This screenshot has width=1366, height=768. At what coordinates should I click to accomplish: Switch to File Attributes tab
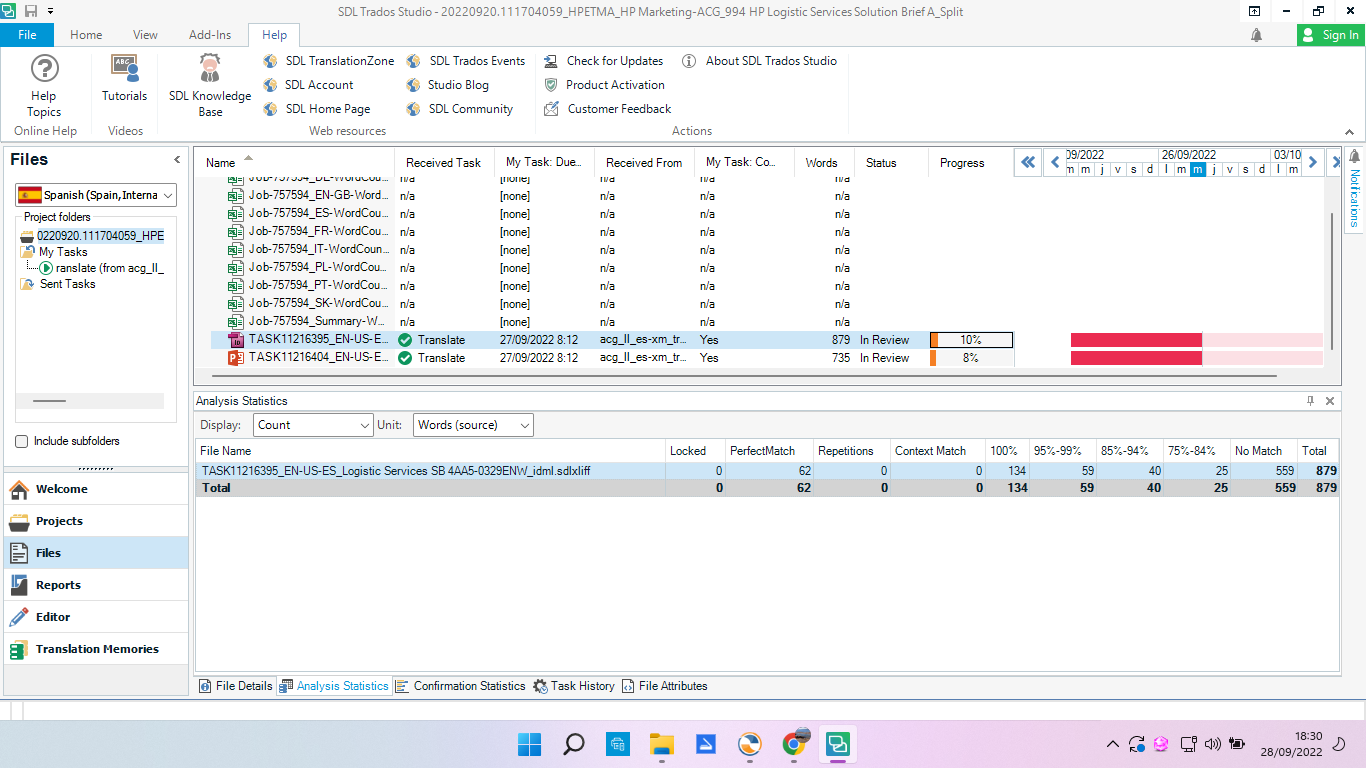pos(665,686)
